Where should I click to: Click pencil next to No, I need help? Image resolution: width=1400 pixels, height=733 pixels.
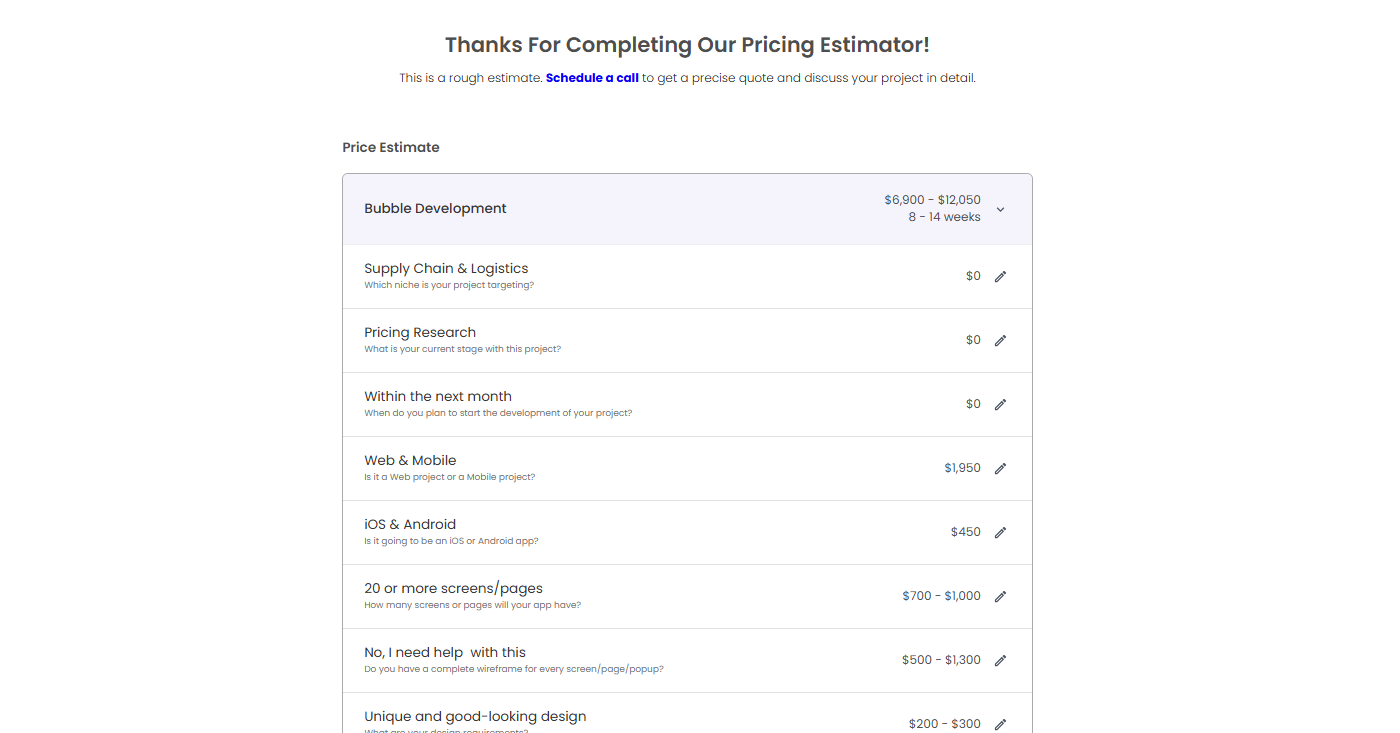point(1000,660)
